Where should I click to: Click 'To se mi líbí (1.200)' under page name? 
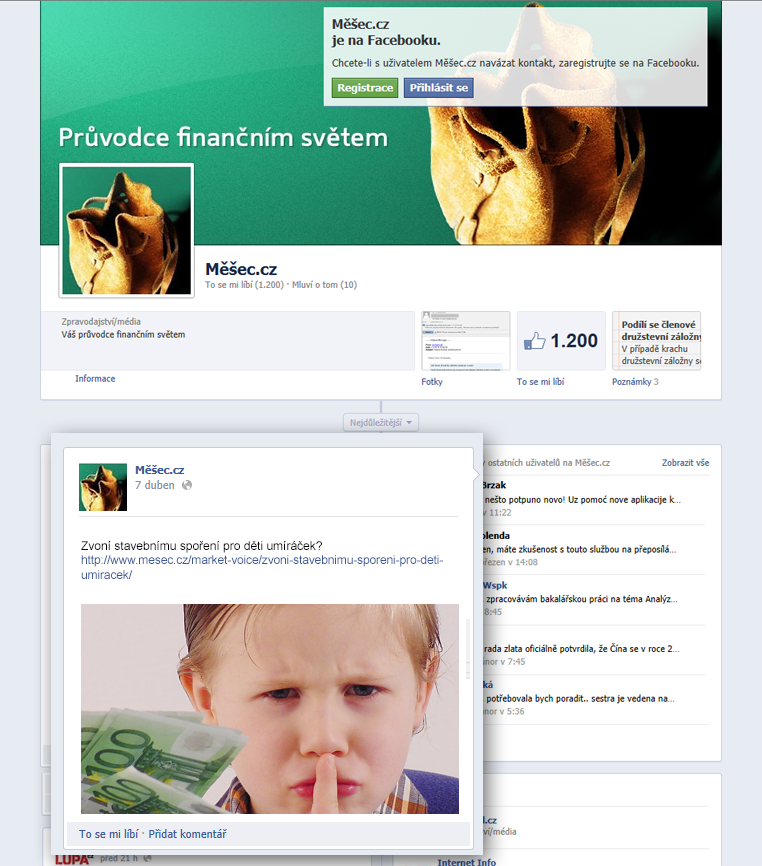(244, 285)
